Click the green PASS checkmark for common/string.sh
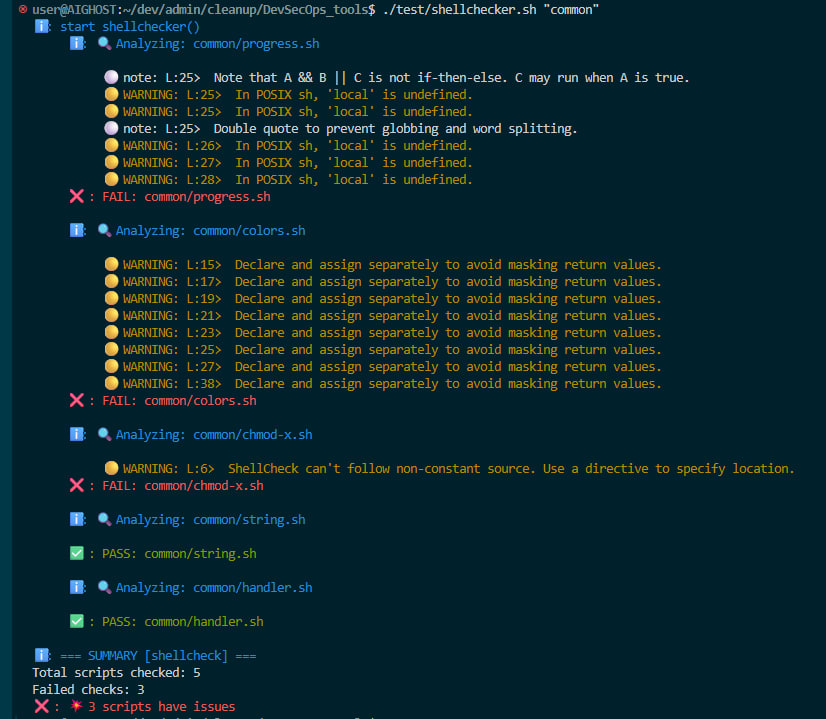The width and height of the screenshot is (826, 719). pos(77,553)
